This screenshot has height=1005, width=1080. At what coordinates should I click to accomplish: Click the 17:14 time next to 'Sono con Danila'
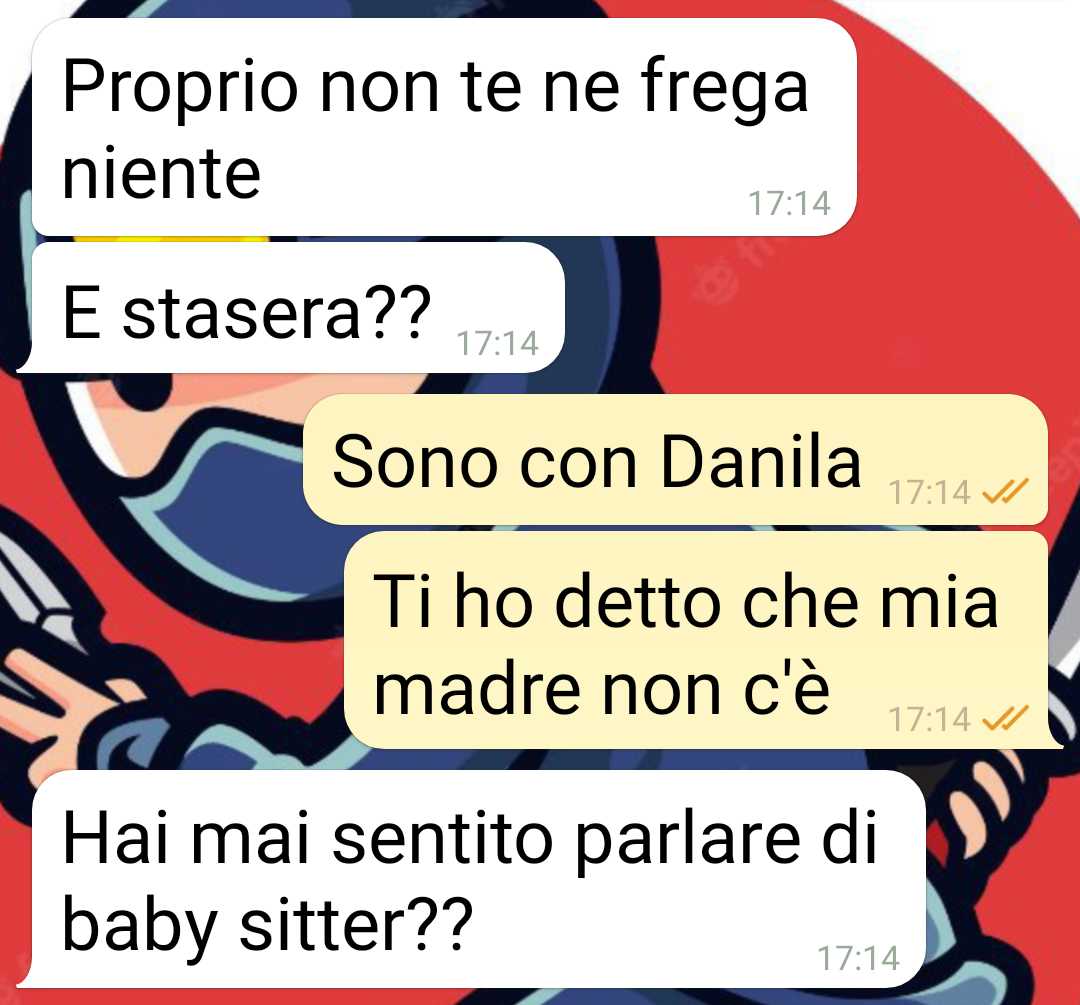click(x=929, y=492)
